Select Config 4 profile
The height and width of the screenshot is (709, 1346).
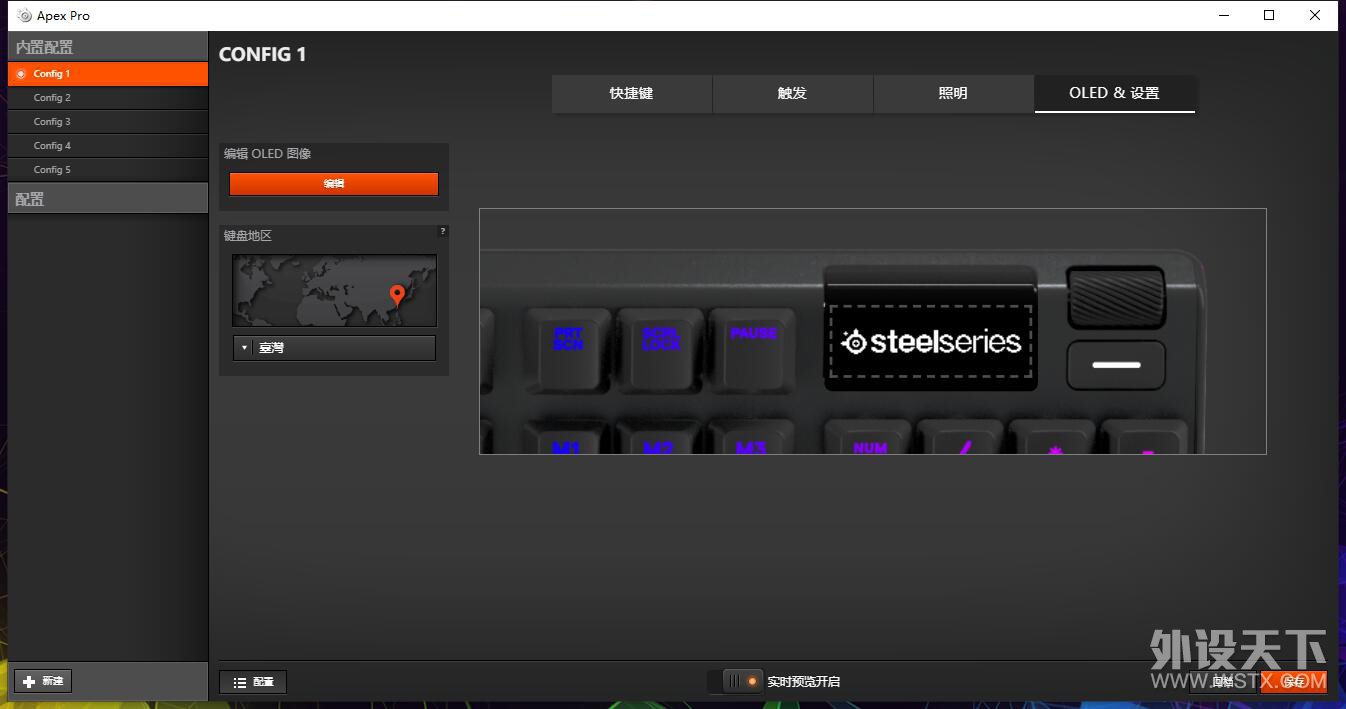point(108,146)
